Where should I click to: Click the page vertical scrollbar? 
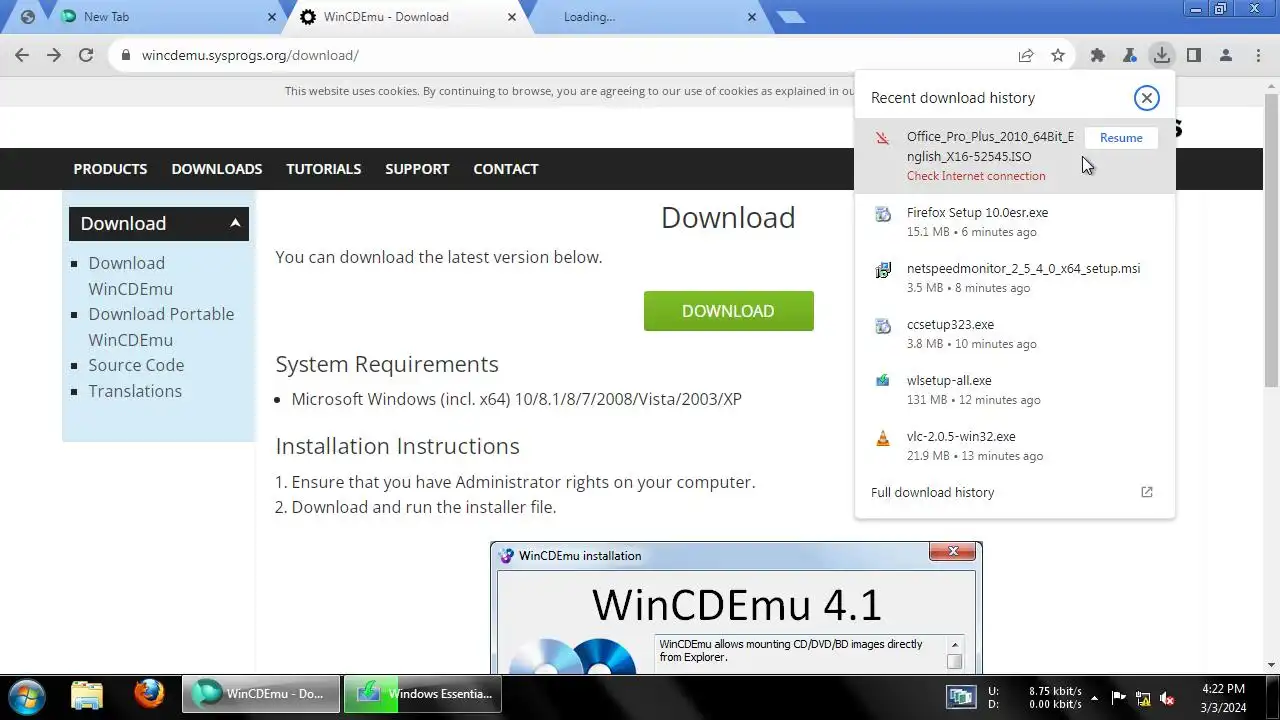click(x=1271, y=240)
